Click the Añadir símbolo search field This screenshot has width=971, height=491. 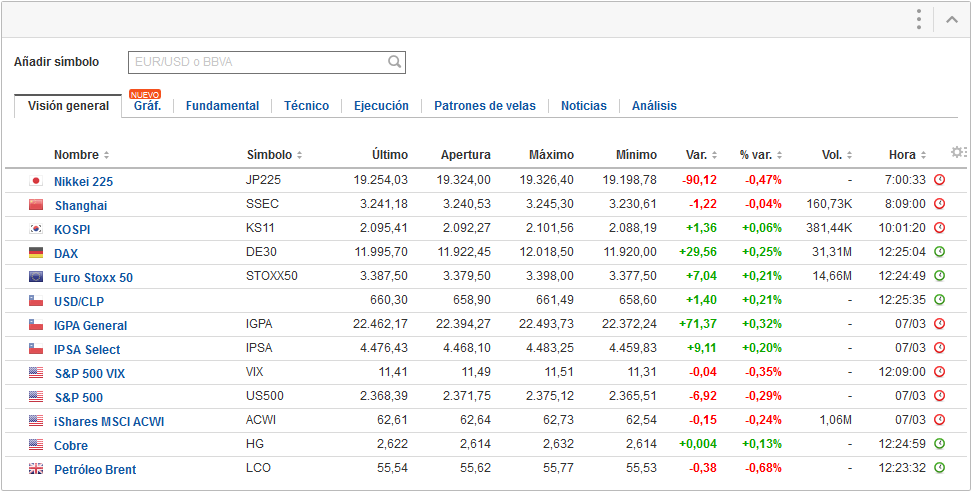coord(258,62)
